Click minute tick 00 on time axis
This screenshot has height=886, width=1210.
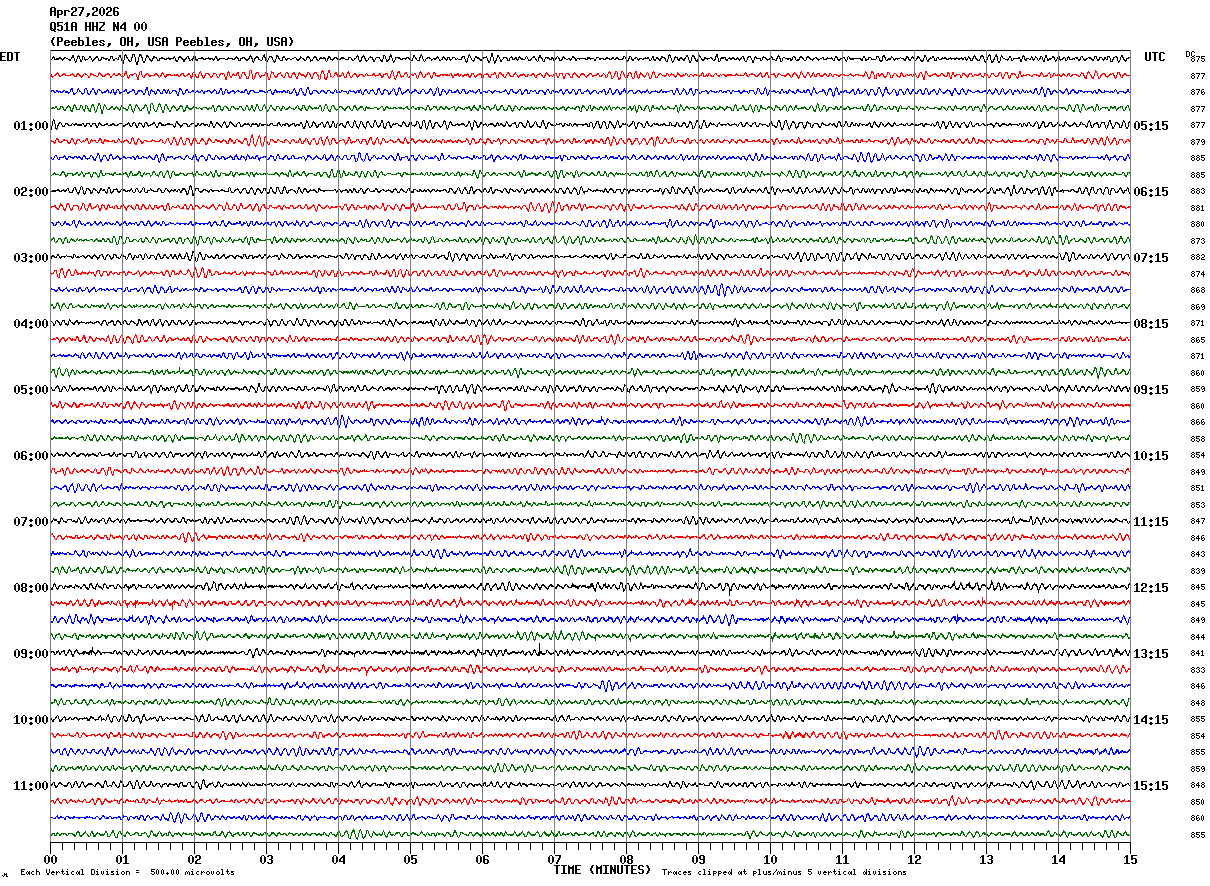[50, 859]
